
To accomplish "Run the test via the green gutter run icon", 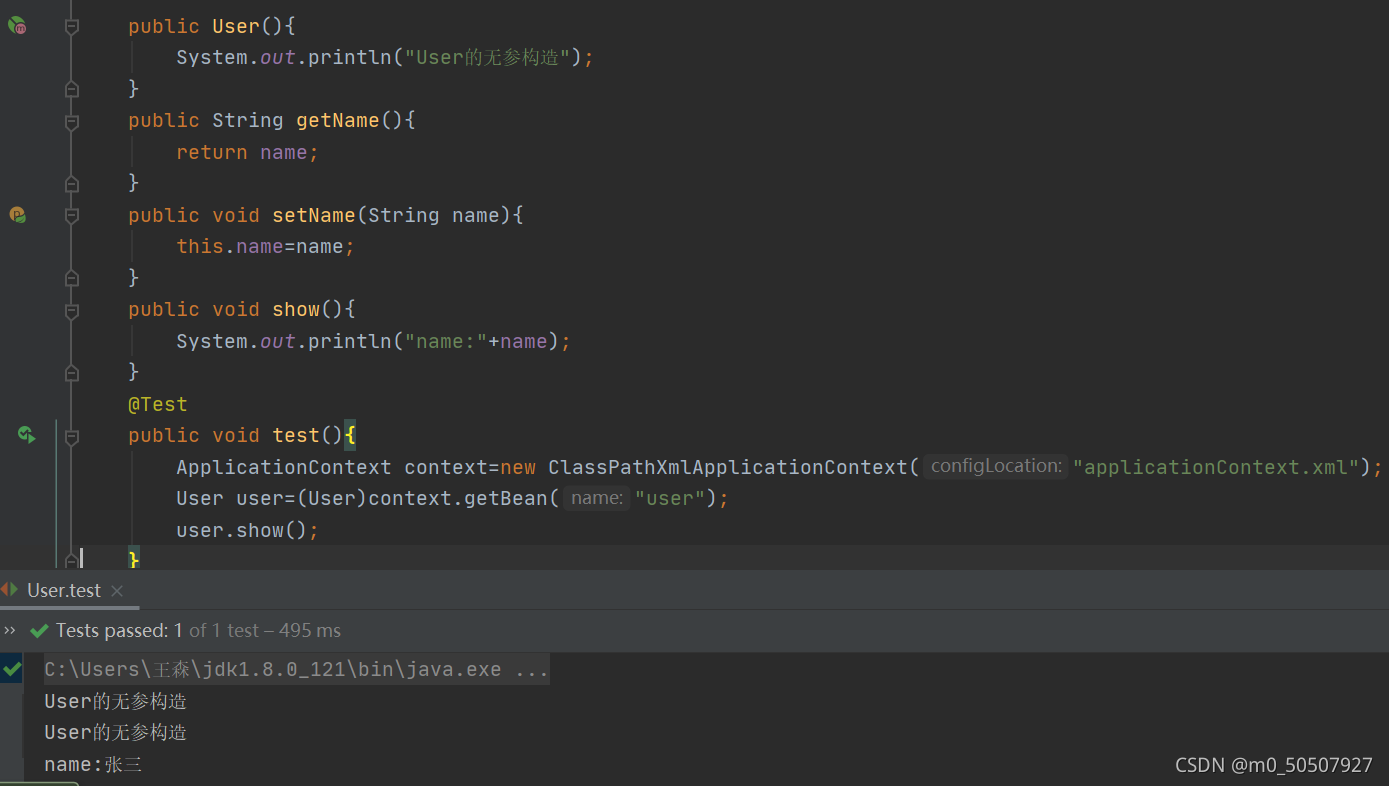I will 26,434.
